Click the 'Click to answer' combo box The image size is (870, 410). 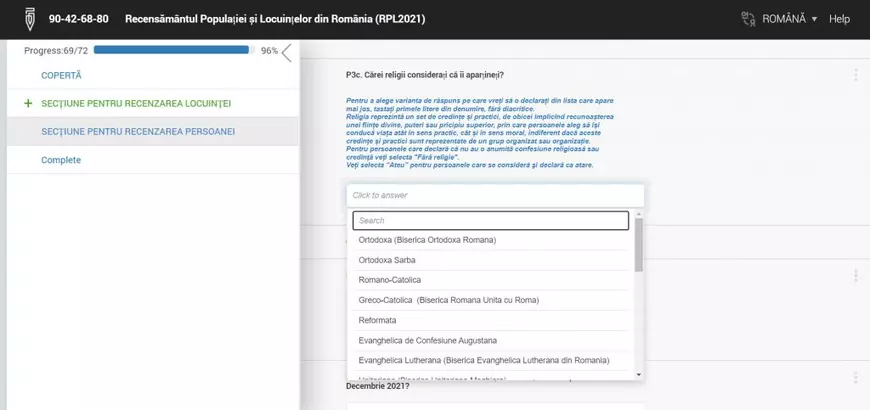coord(494,195)
